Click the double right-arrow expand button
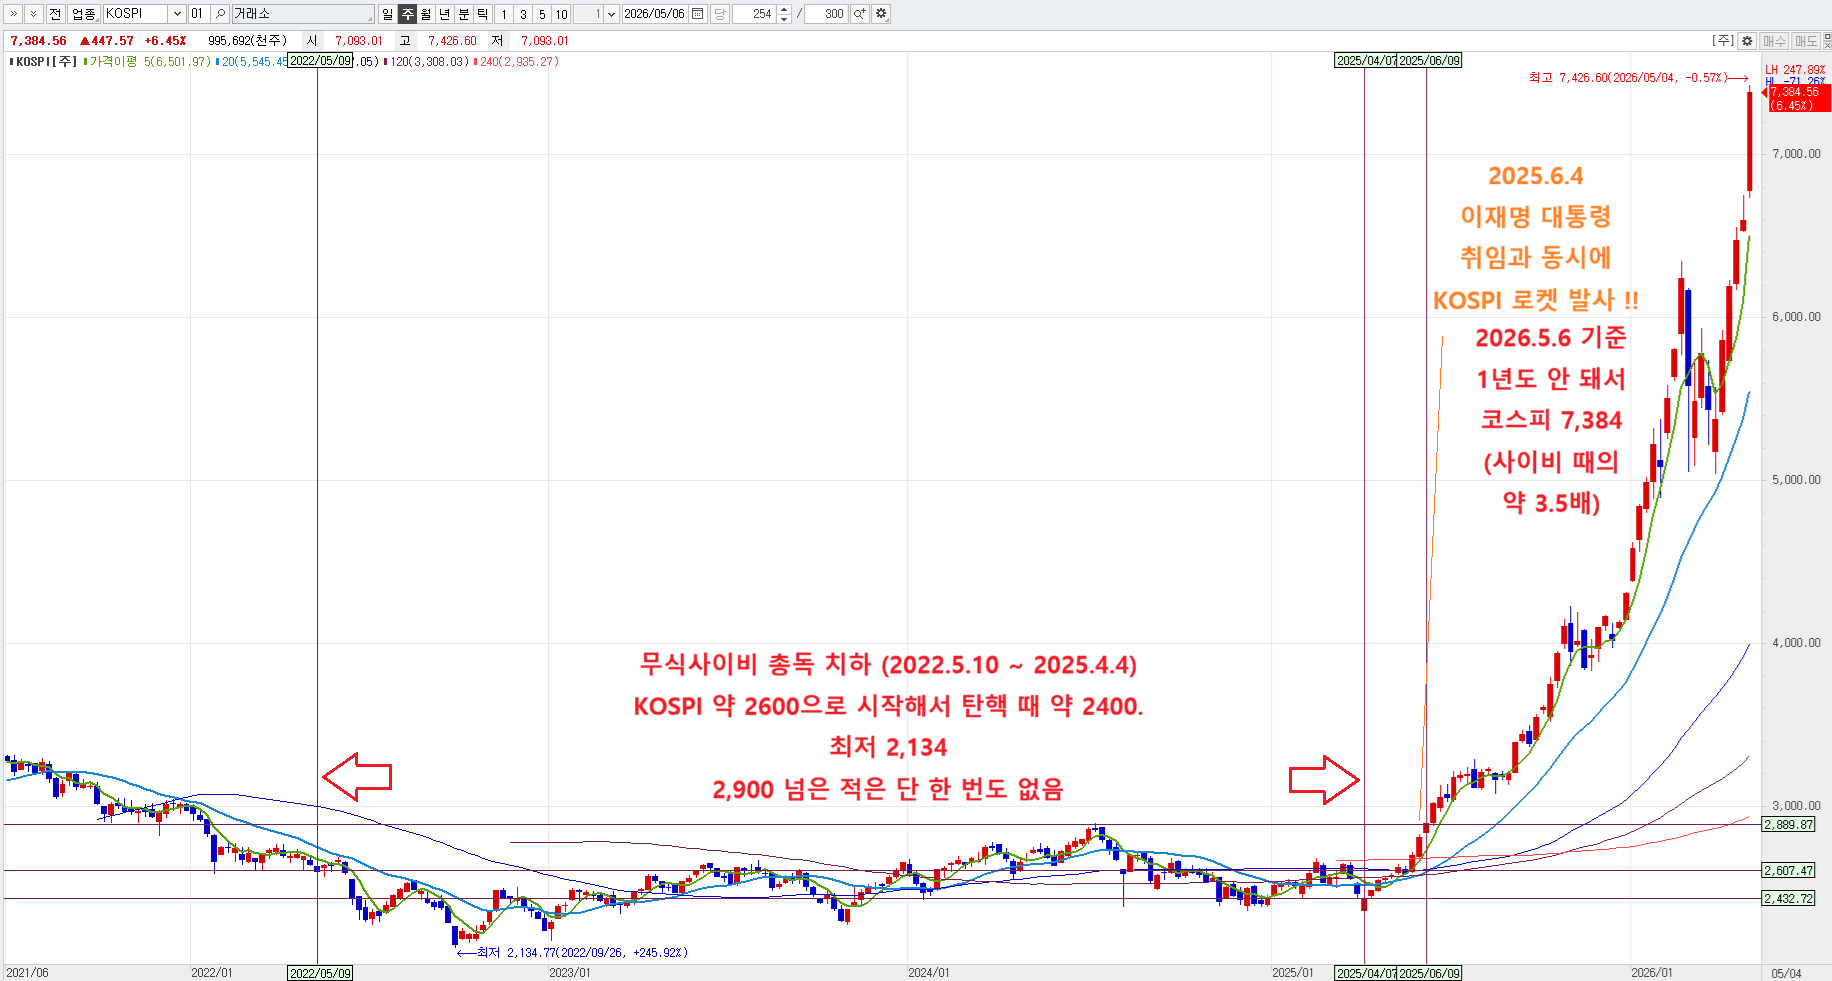 coord(14,14)
